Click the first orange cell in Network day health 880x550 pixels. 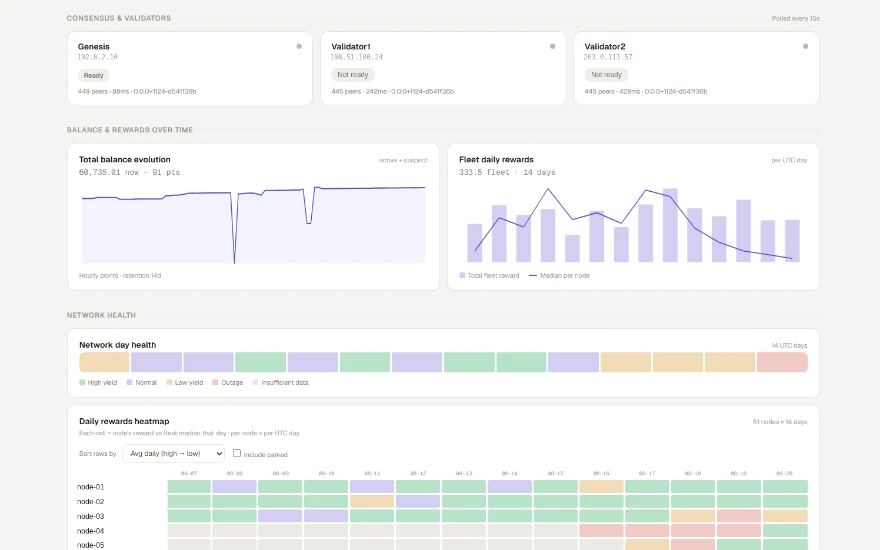[x=104, y=362]
